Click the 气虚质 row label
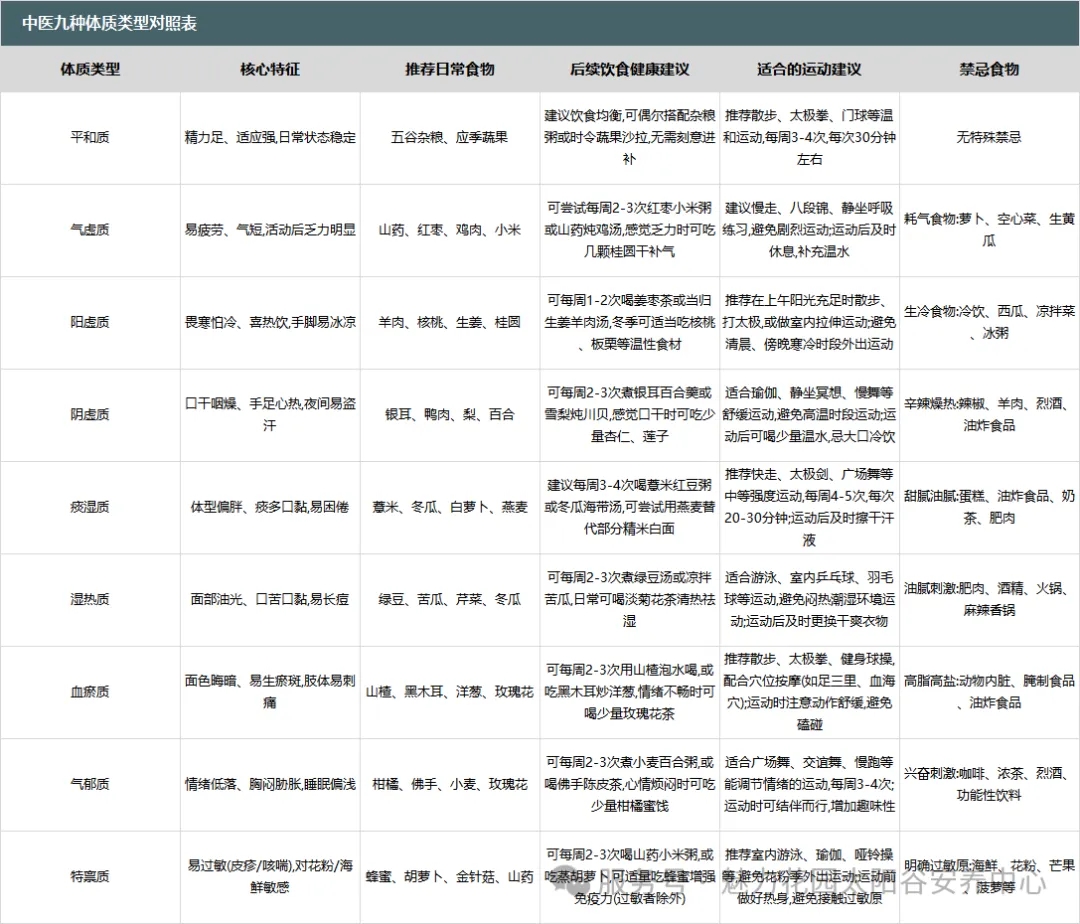 pyautogui.click(x=90, y=230)
